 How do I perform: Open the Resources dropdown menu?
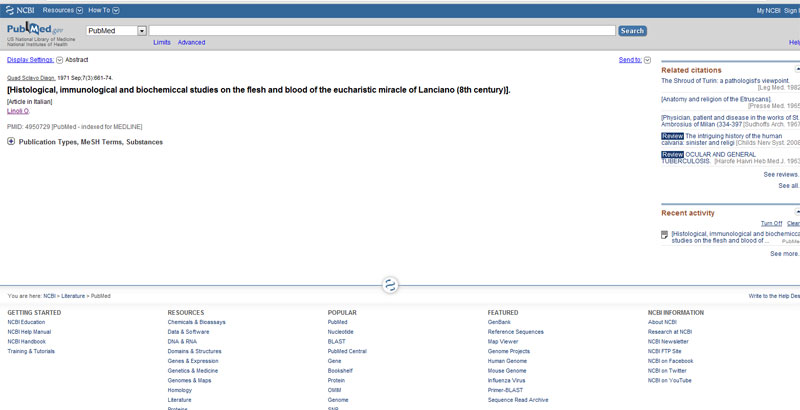coord(62,10)
